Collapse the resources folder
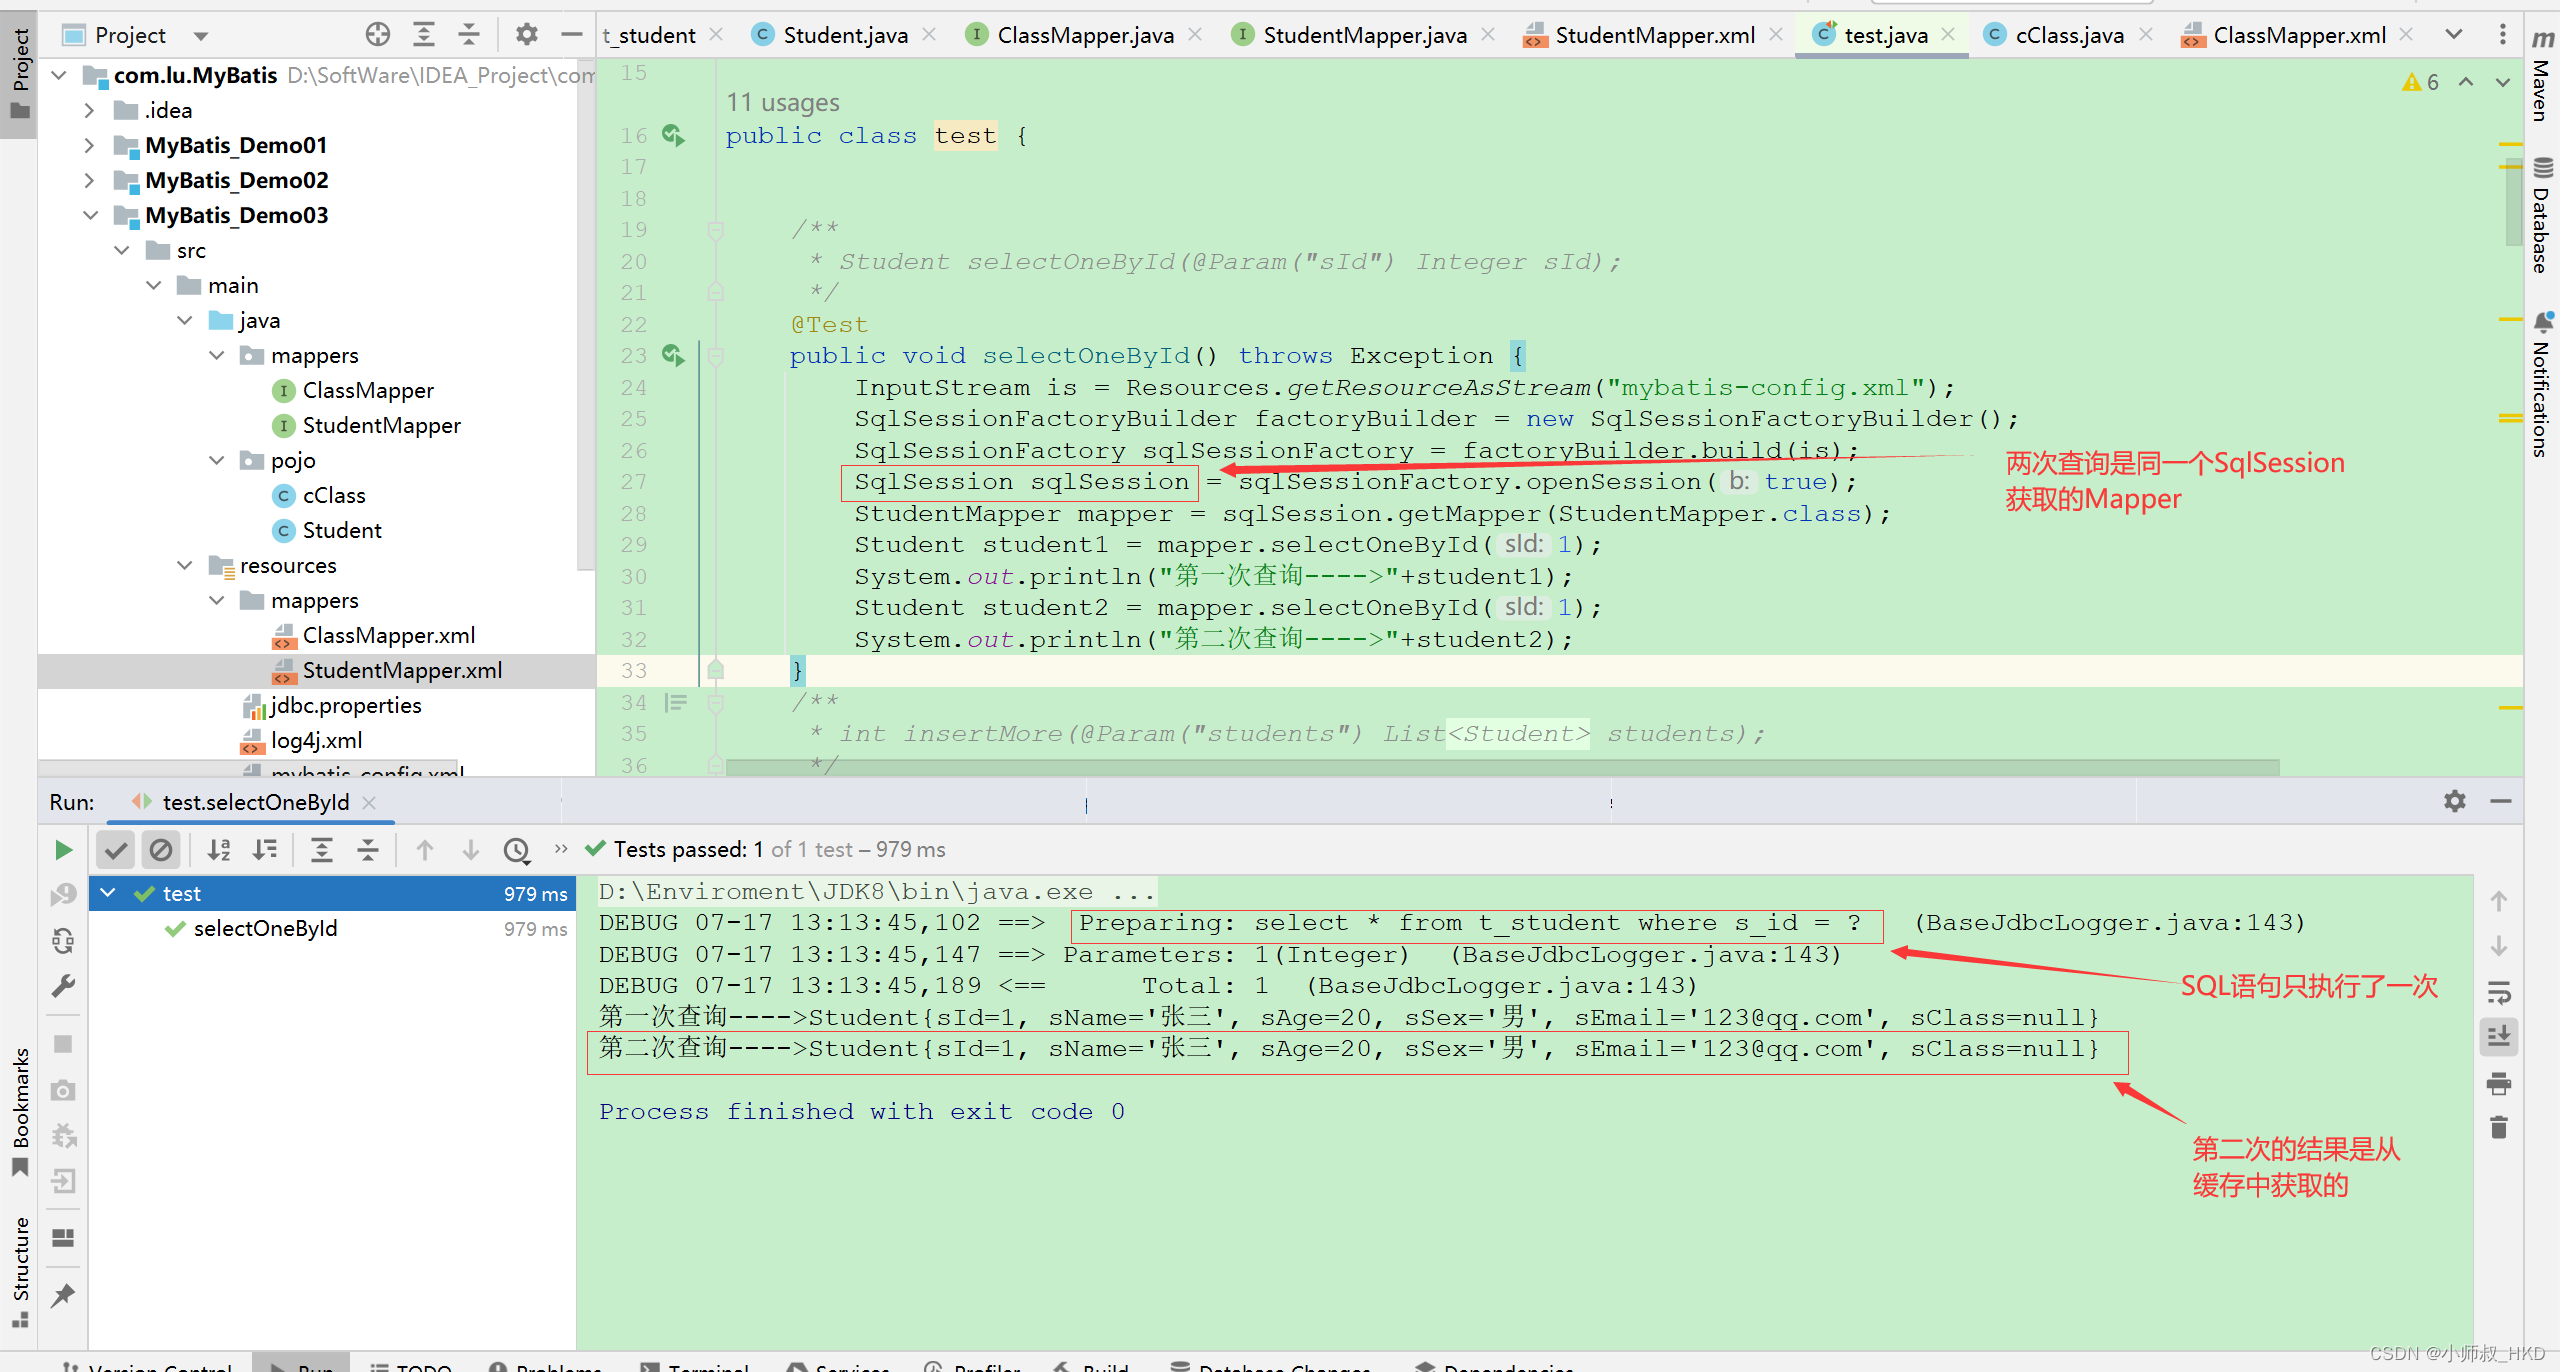The image size is (2560, 1372). (185, 565)
